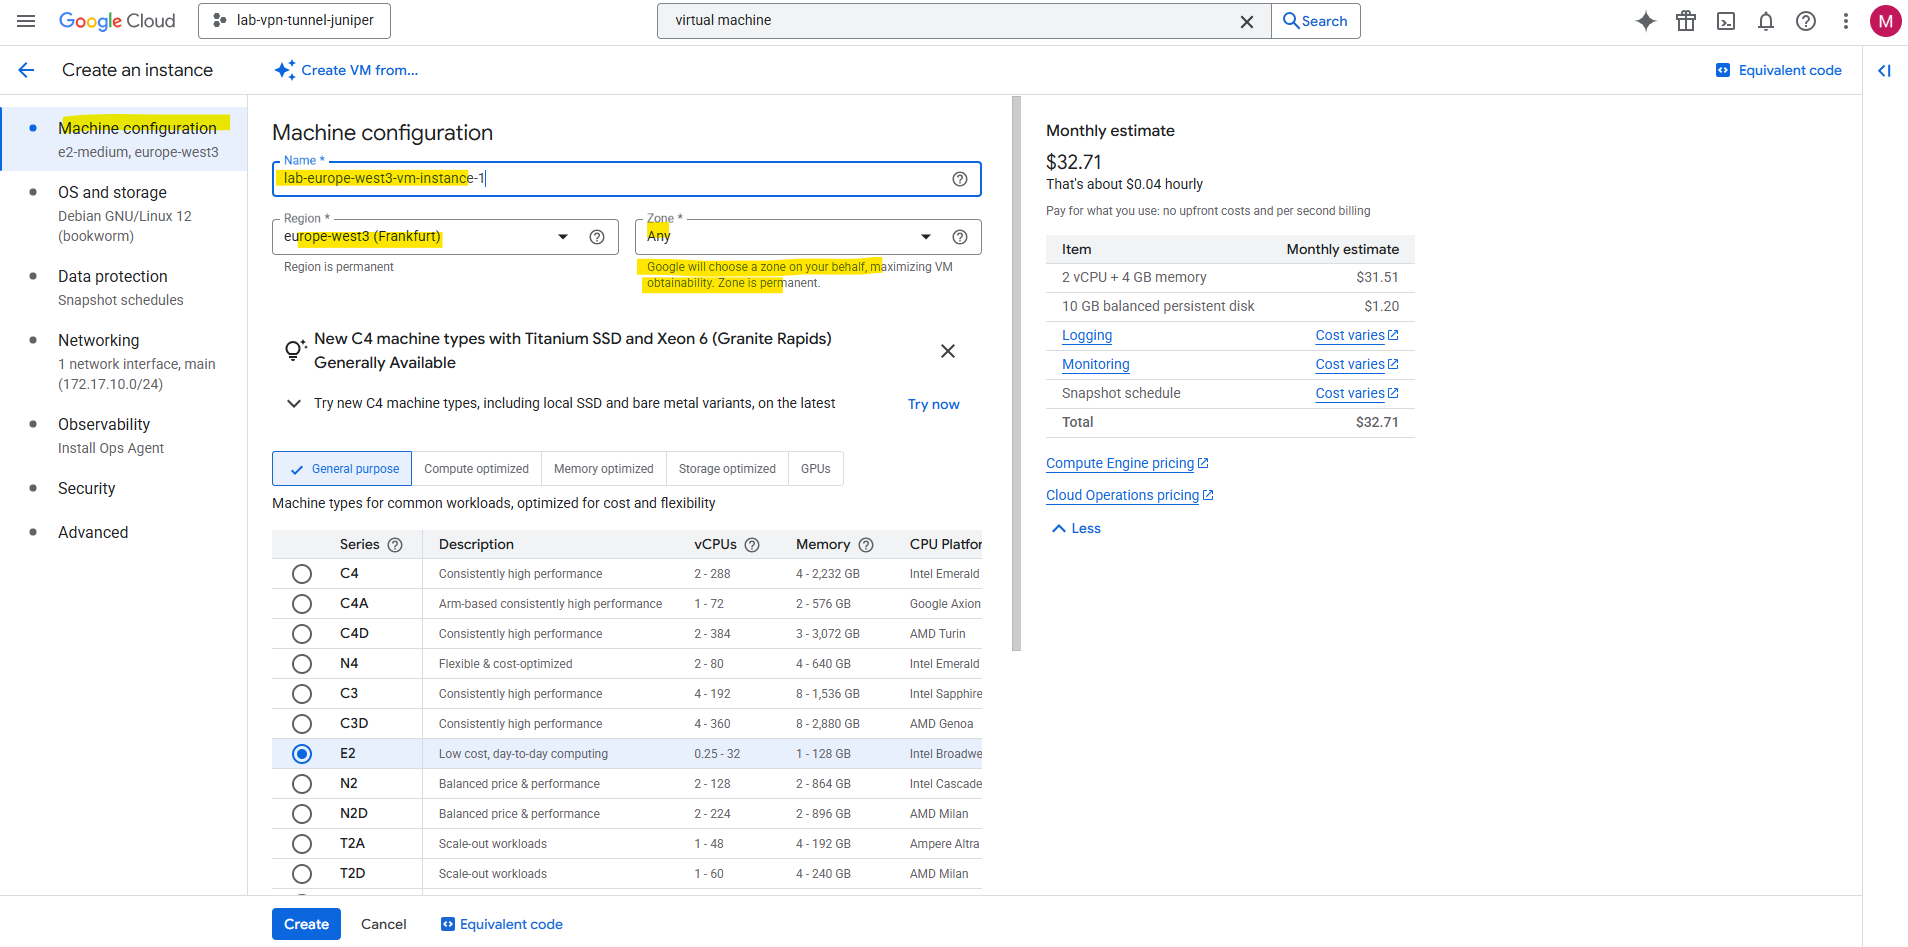
Task: Open Compute Engine pricing link
Action: (1127, 463)
